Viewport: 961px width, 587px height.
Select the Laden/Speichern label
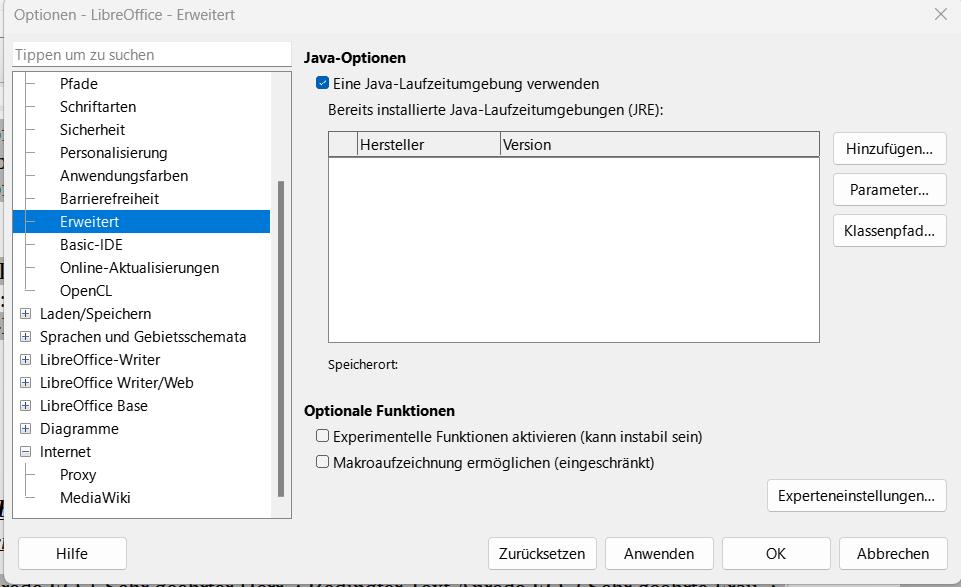point(96,314)
